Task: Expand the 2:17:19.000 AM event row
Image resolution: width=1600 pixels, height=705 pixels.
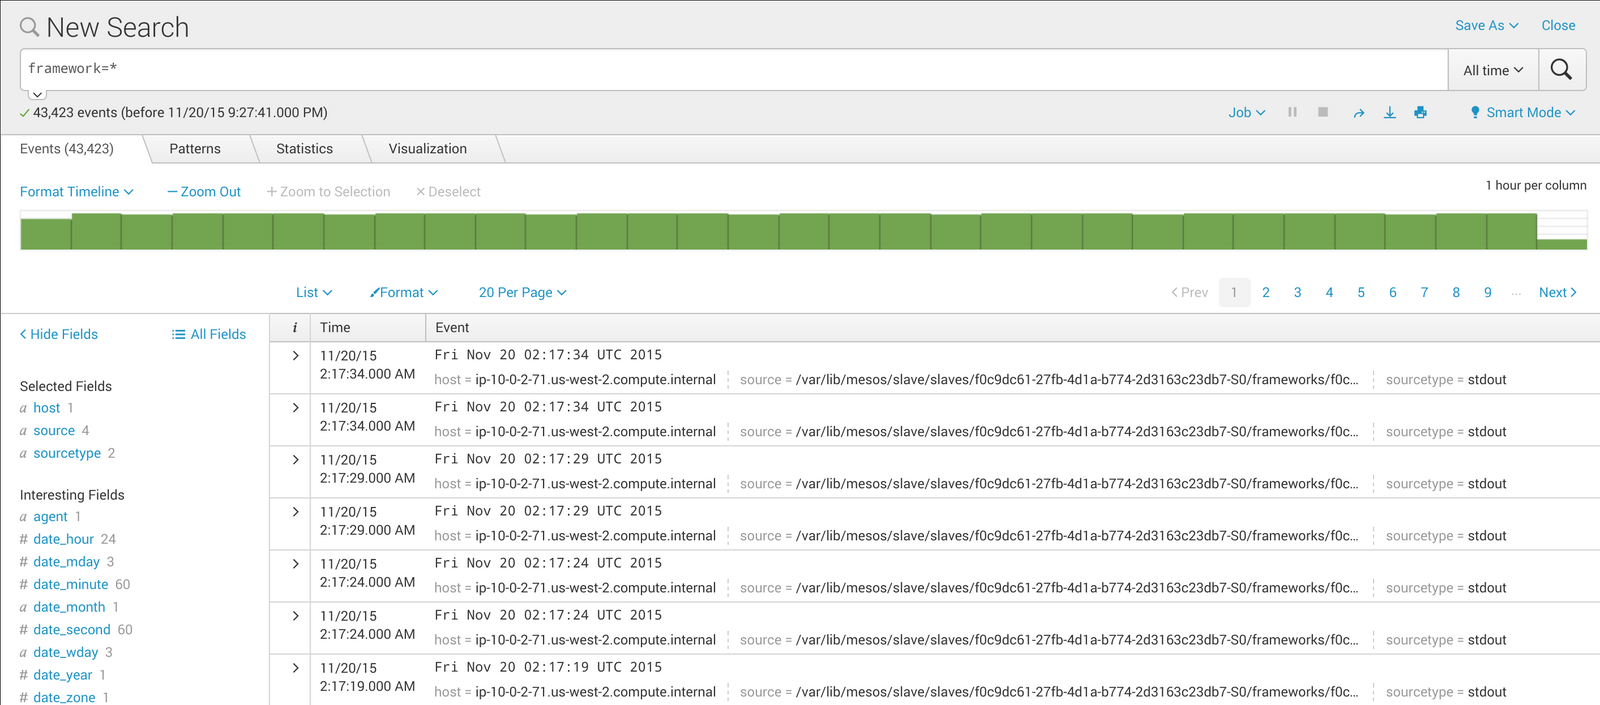Action: tap(295, 668)
